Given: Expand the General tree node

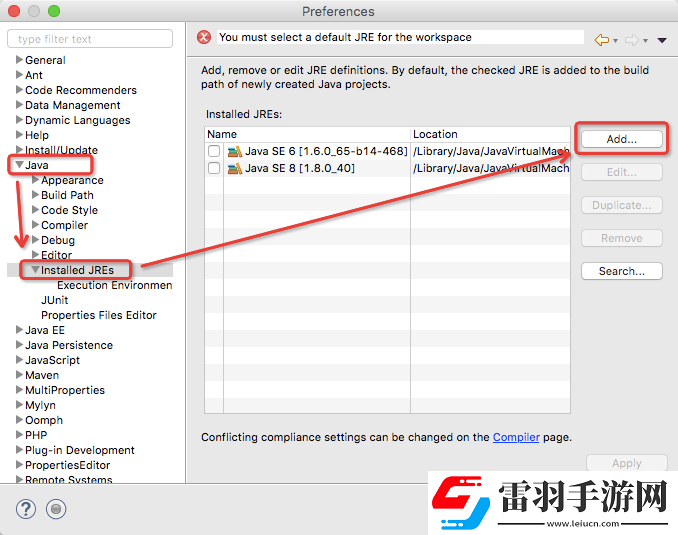Looking at the screenshot, I should click(x=19, y=59).
